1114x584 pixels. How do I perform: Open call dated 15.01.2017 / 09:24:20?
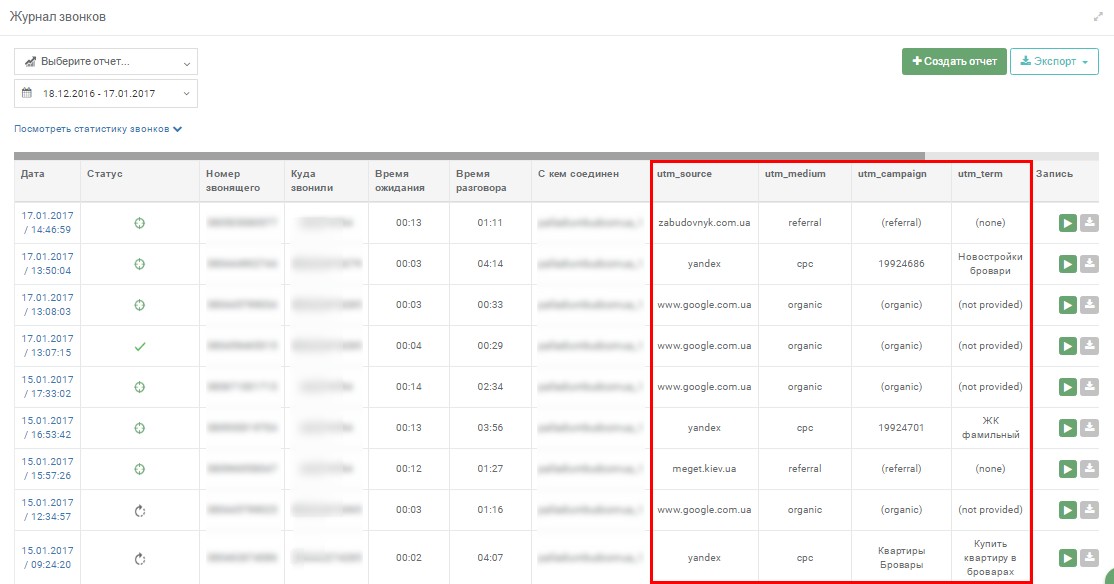pos(47,558)
